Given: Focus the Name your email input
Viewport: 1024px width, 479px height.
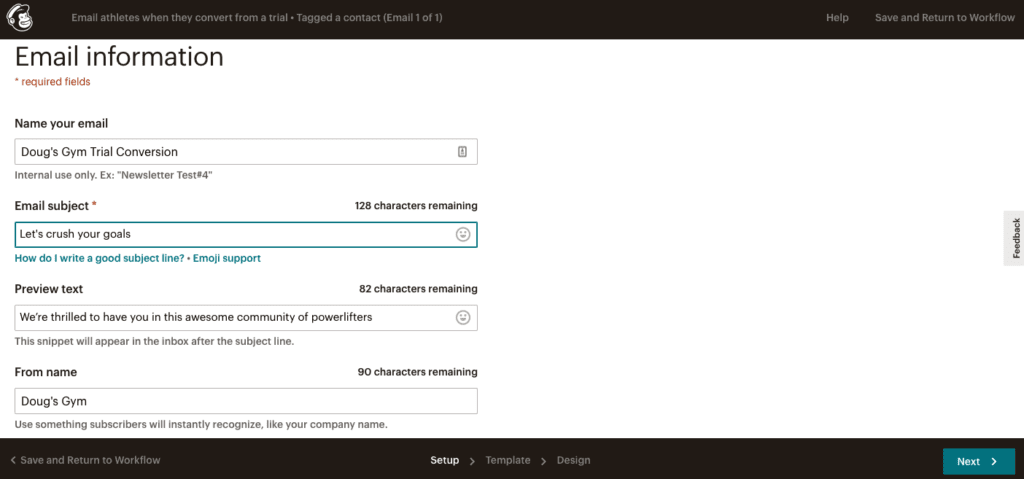Looking at the screenshot, I should [246, 152].
